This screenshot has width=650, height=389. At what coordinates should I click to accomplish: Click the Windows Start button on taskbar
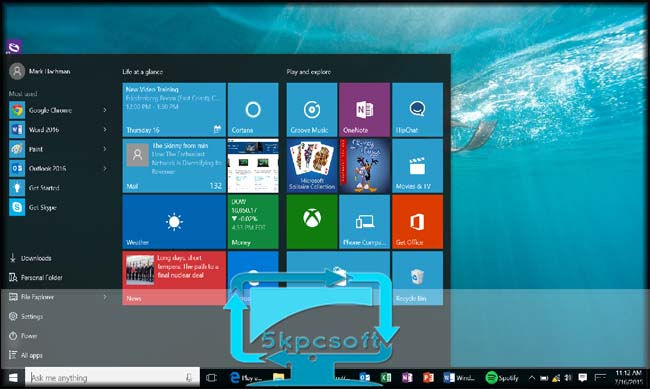(x=13, y=377)
